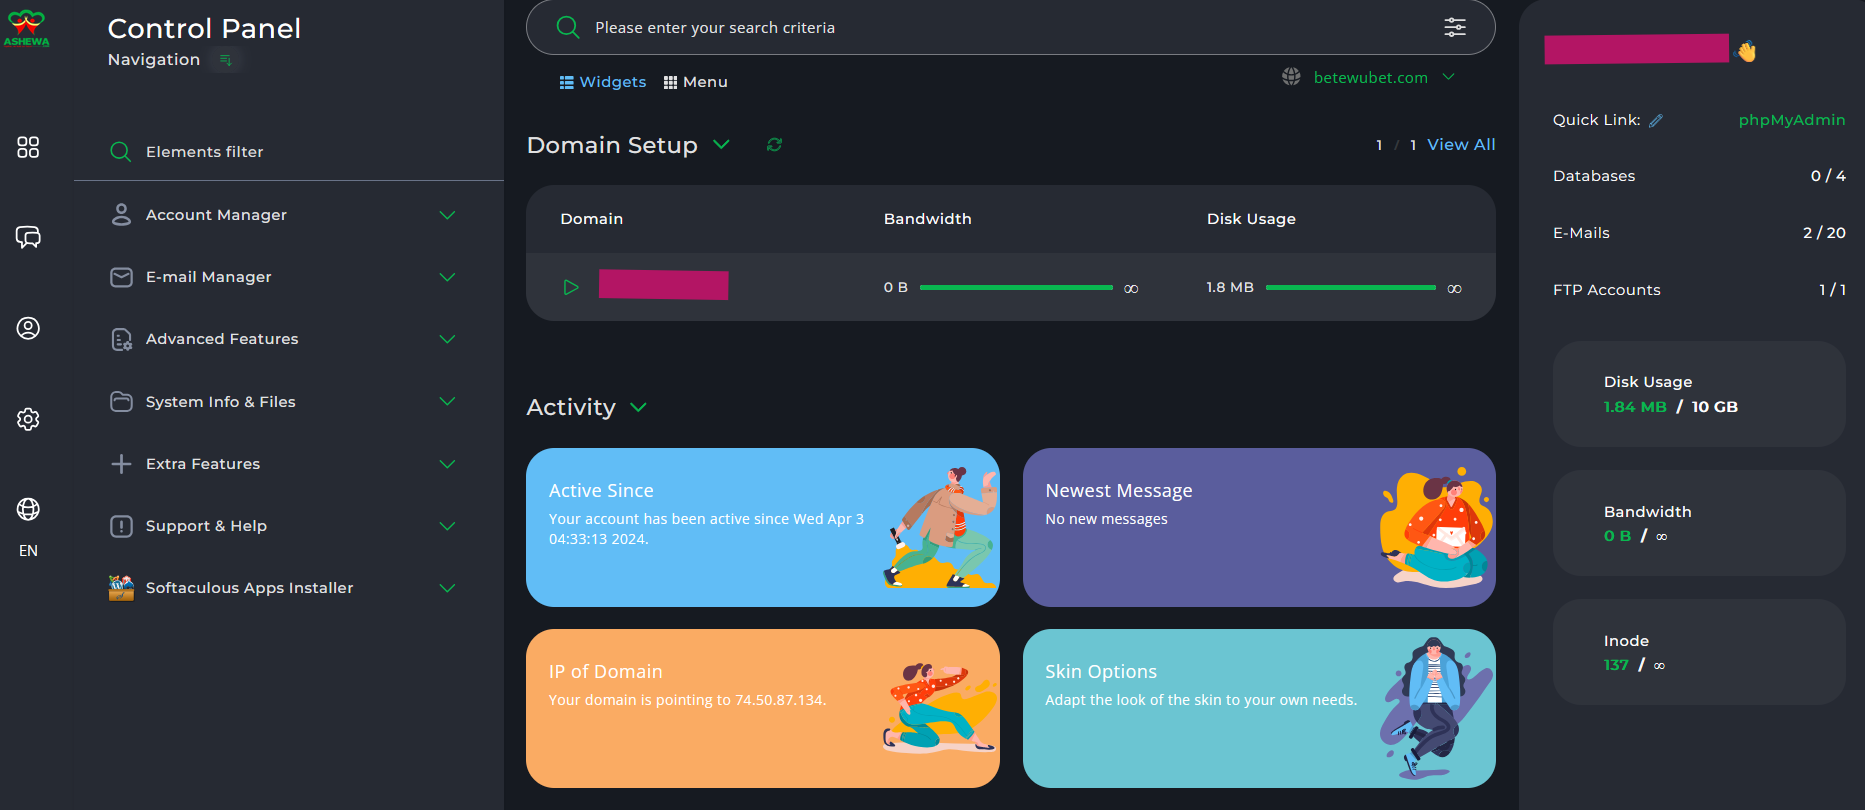Expand Account Manager chevron
The height and width of the screenshot is (810, 1865).
coord(447,215)
